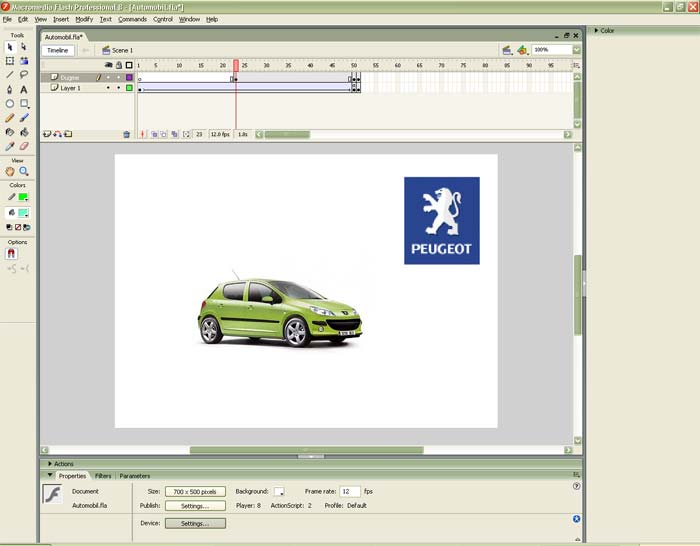
Task: Pick the Eraser tool
Action: (24, 146)
